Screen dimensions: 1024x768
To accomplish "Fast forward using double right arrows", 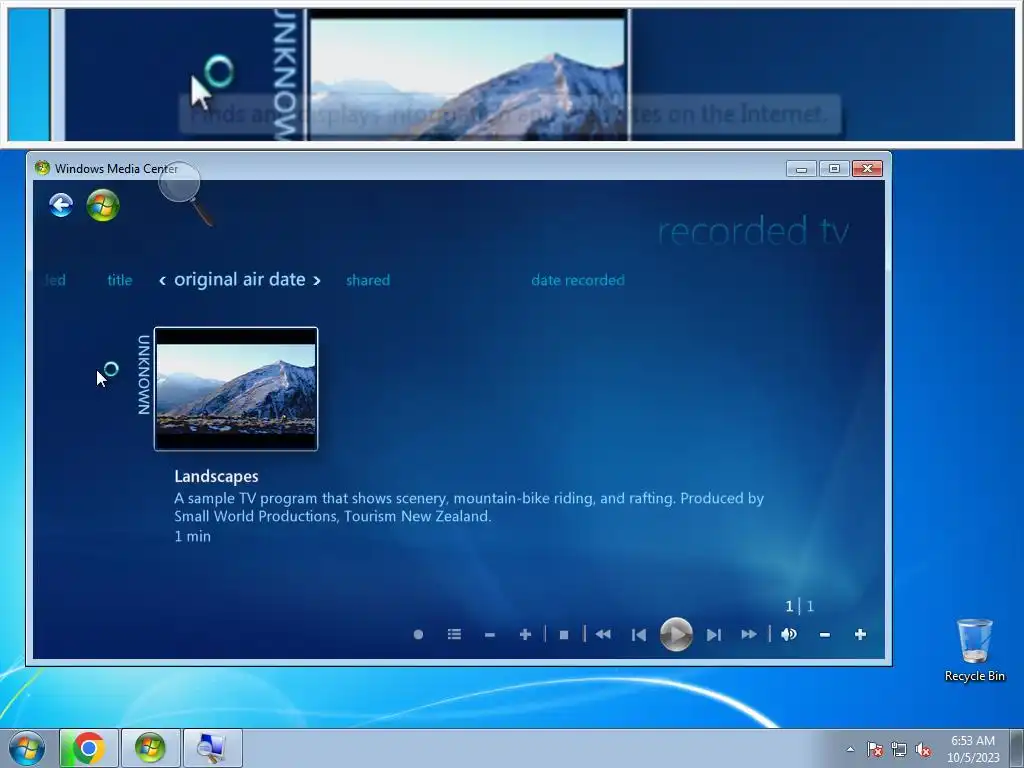I will pyautogui.click(x=749, y=634).
